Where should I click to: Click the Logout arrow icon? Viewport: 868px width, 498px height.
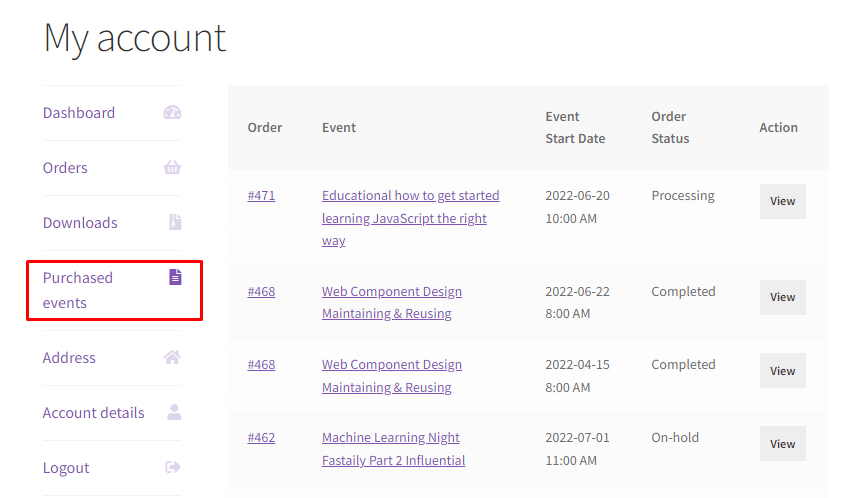click(173, 467)
